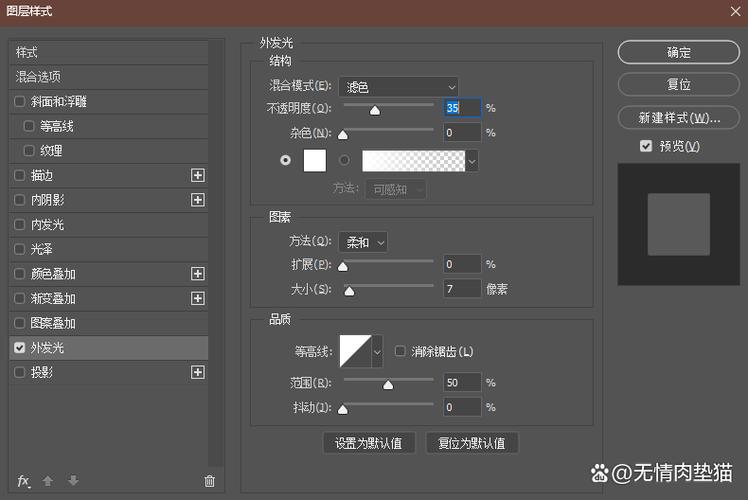748x500 pixels.
Task: Click 设置为默认值 button
Action: [x=369, y=443]
